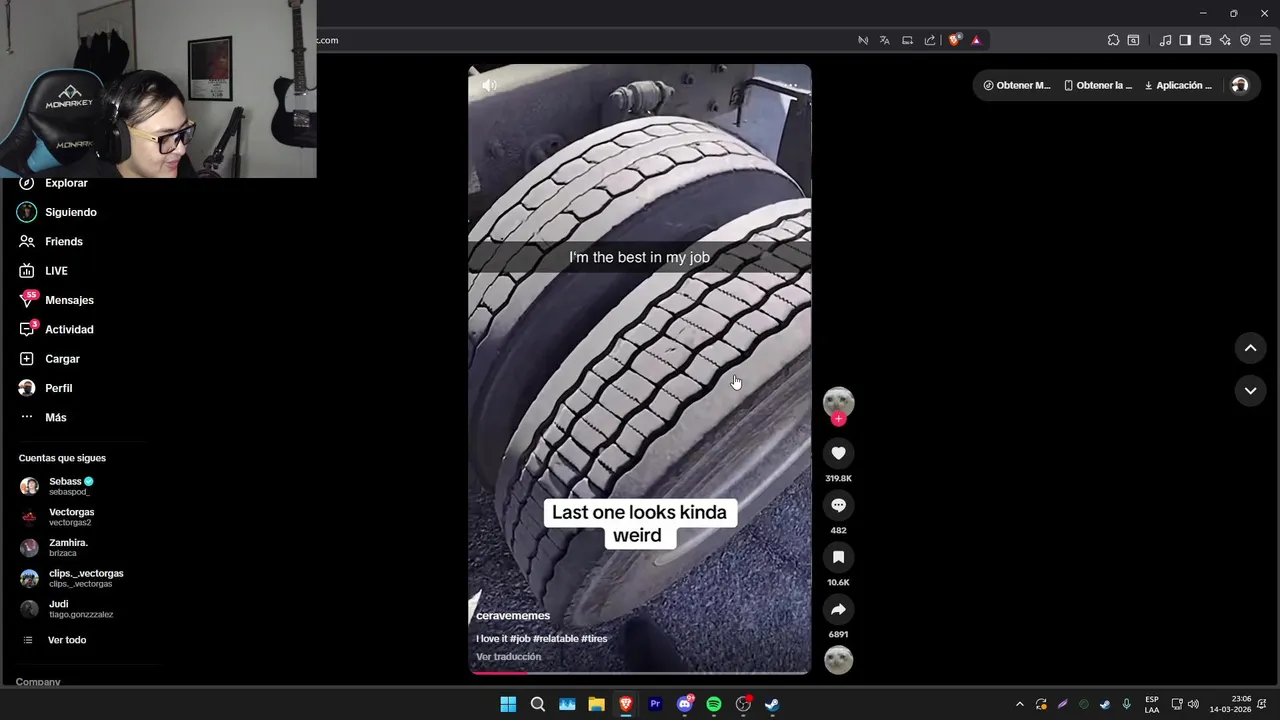
Task: Open Premiere Pro from the taskbar
Action: point(655,704)
